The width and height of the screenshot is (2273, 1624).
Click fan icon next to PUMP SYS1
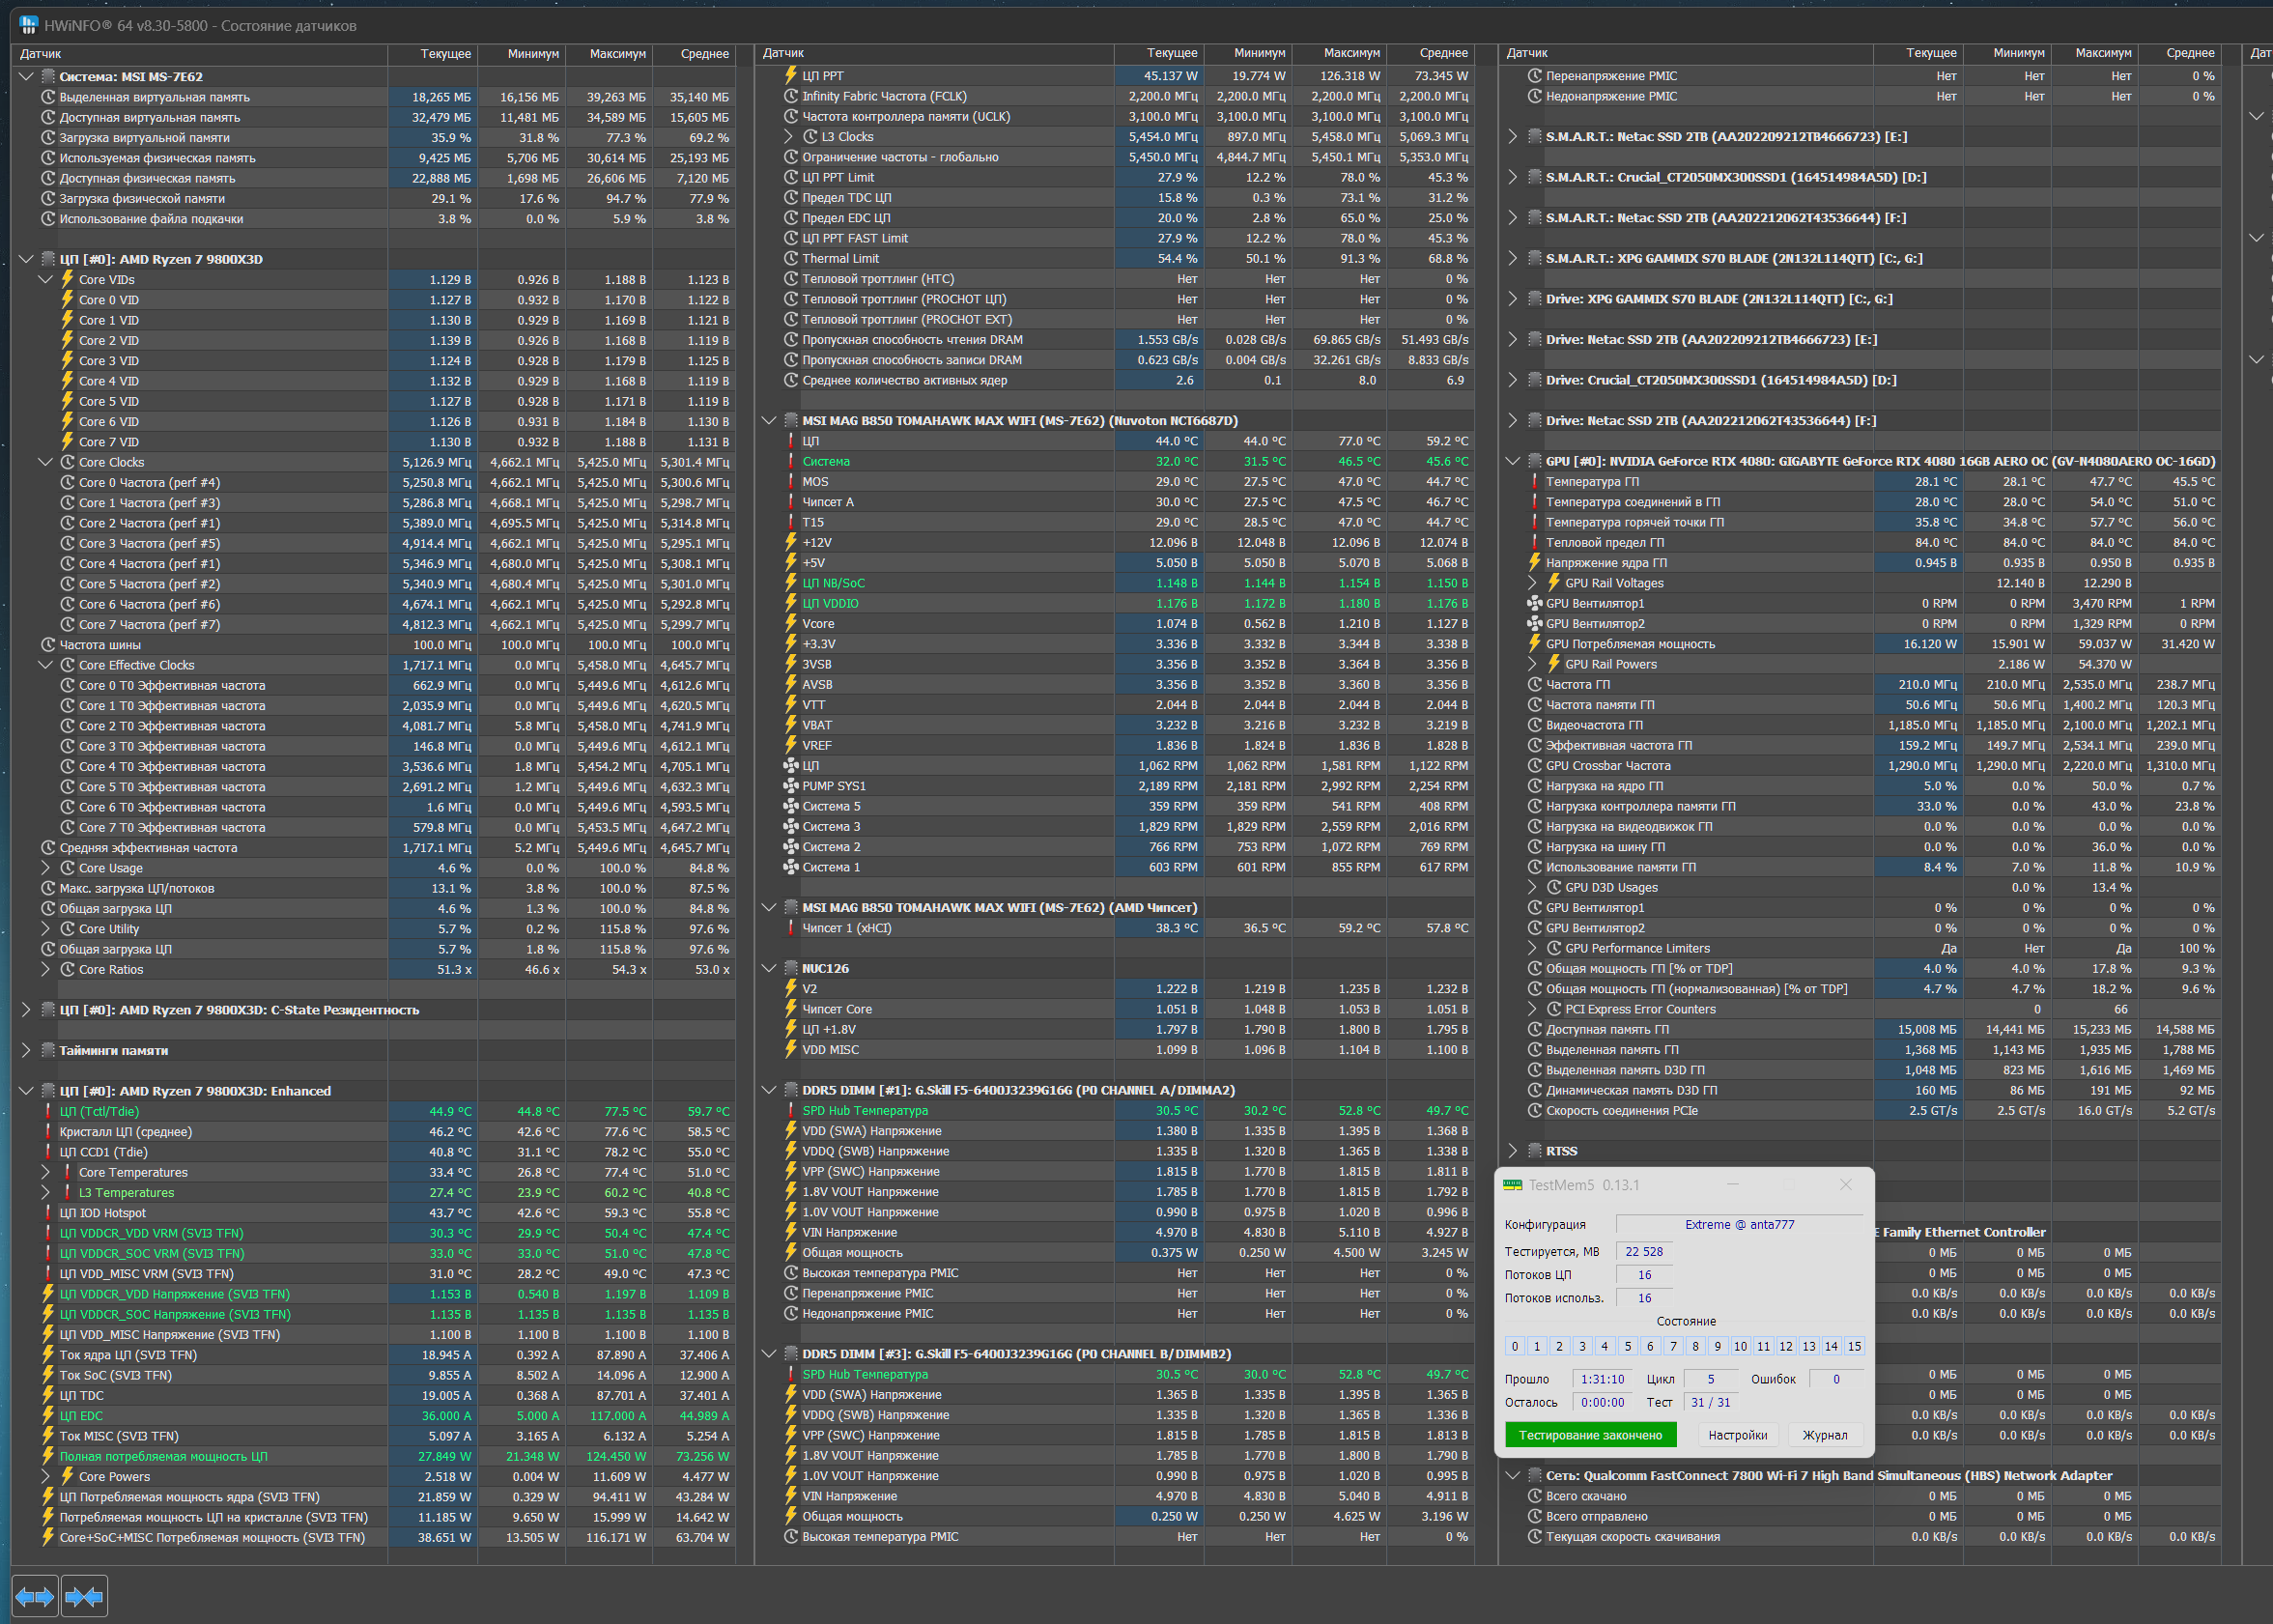[790, 786]
